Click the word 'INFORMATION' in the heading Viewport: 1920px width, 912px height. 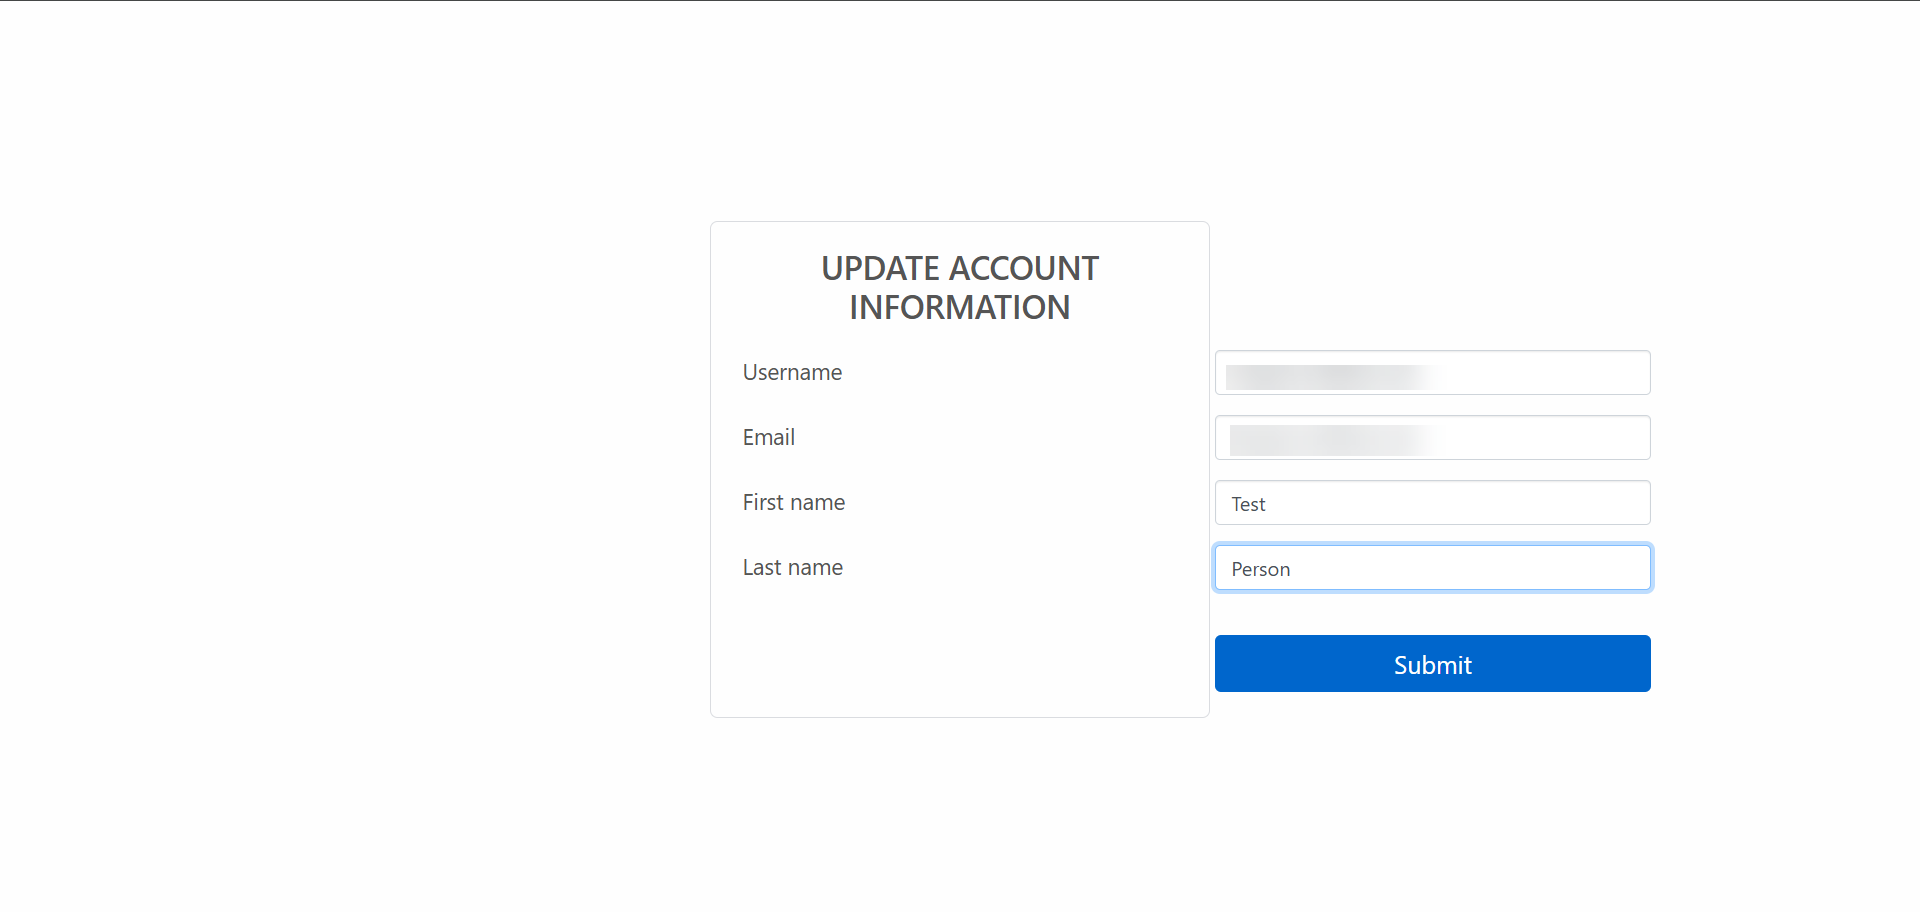coord(959,308)
